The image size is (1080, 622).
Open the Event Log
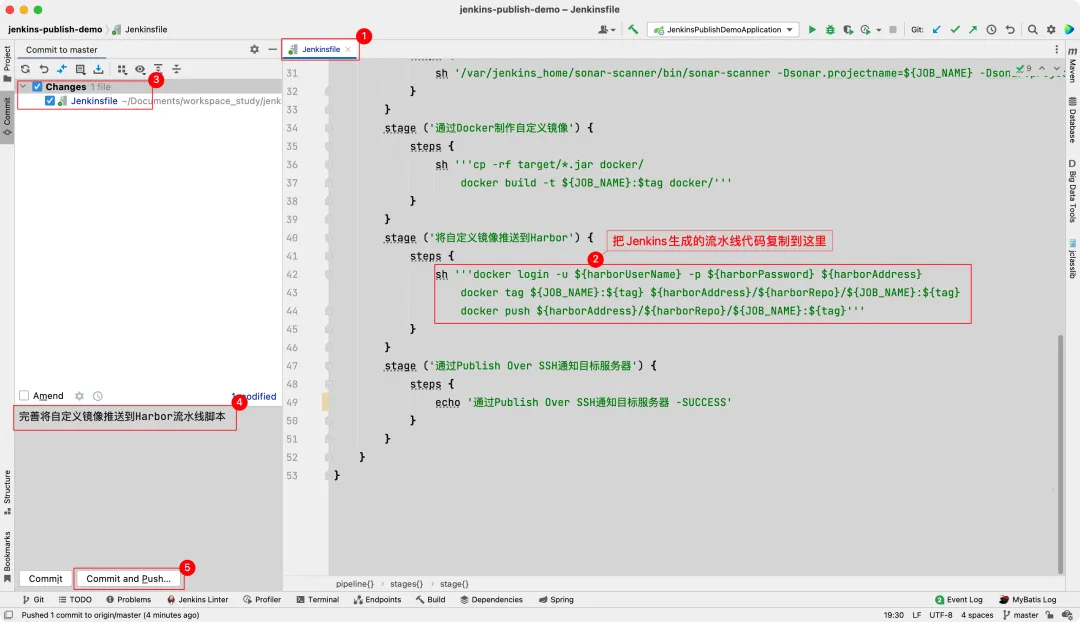(x=959, y=599)
